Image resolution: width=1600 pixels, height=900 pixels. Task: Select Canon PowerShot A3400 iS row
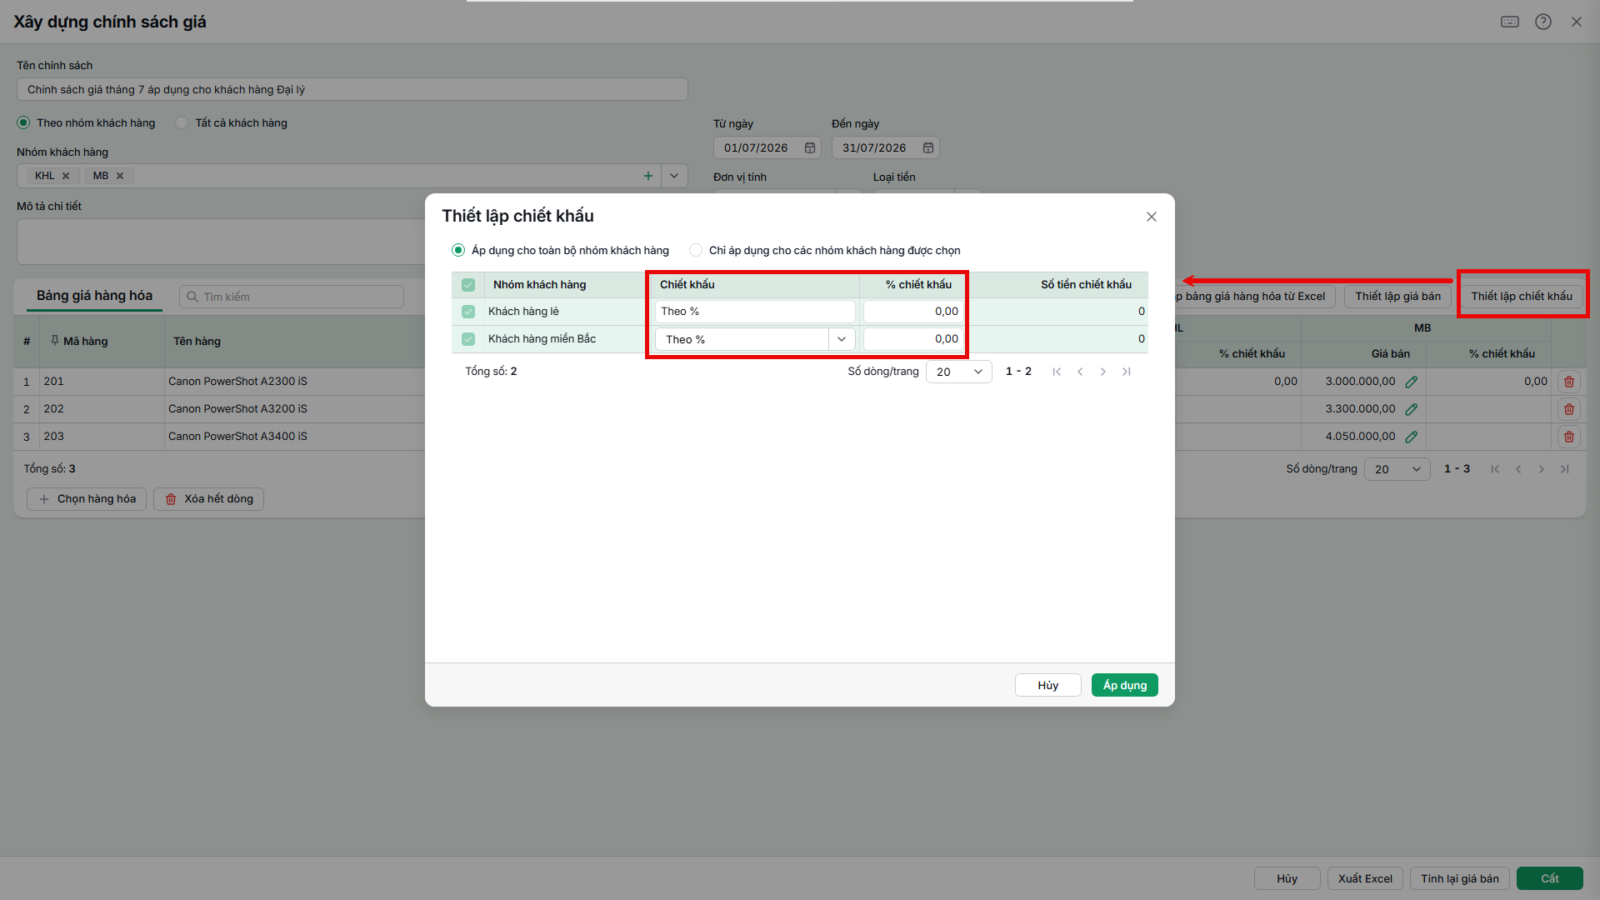click(x=238, y=437)
